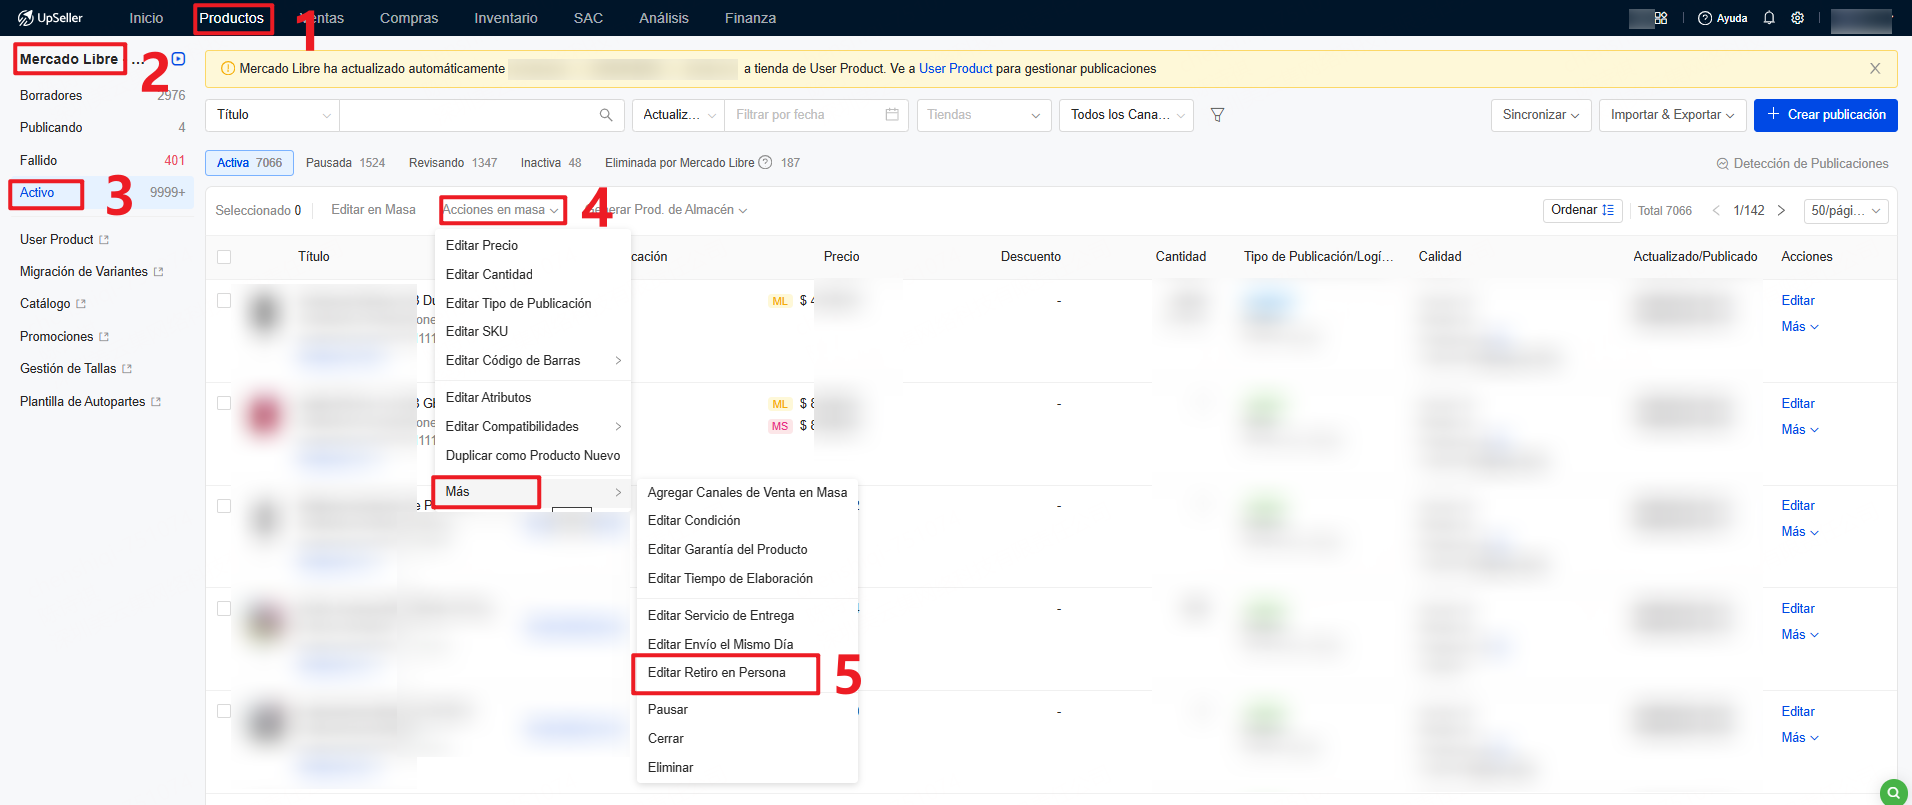1912x805 pixels.
Task: Open the apps grid icon in header
Action: click(1661, 18)
